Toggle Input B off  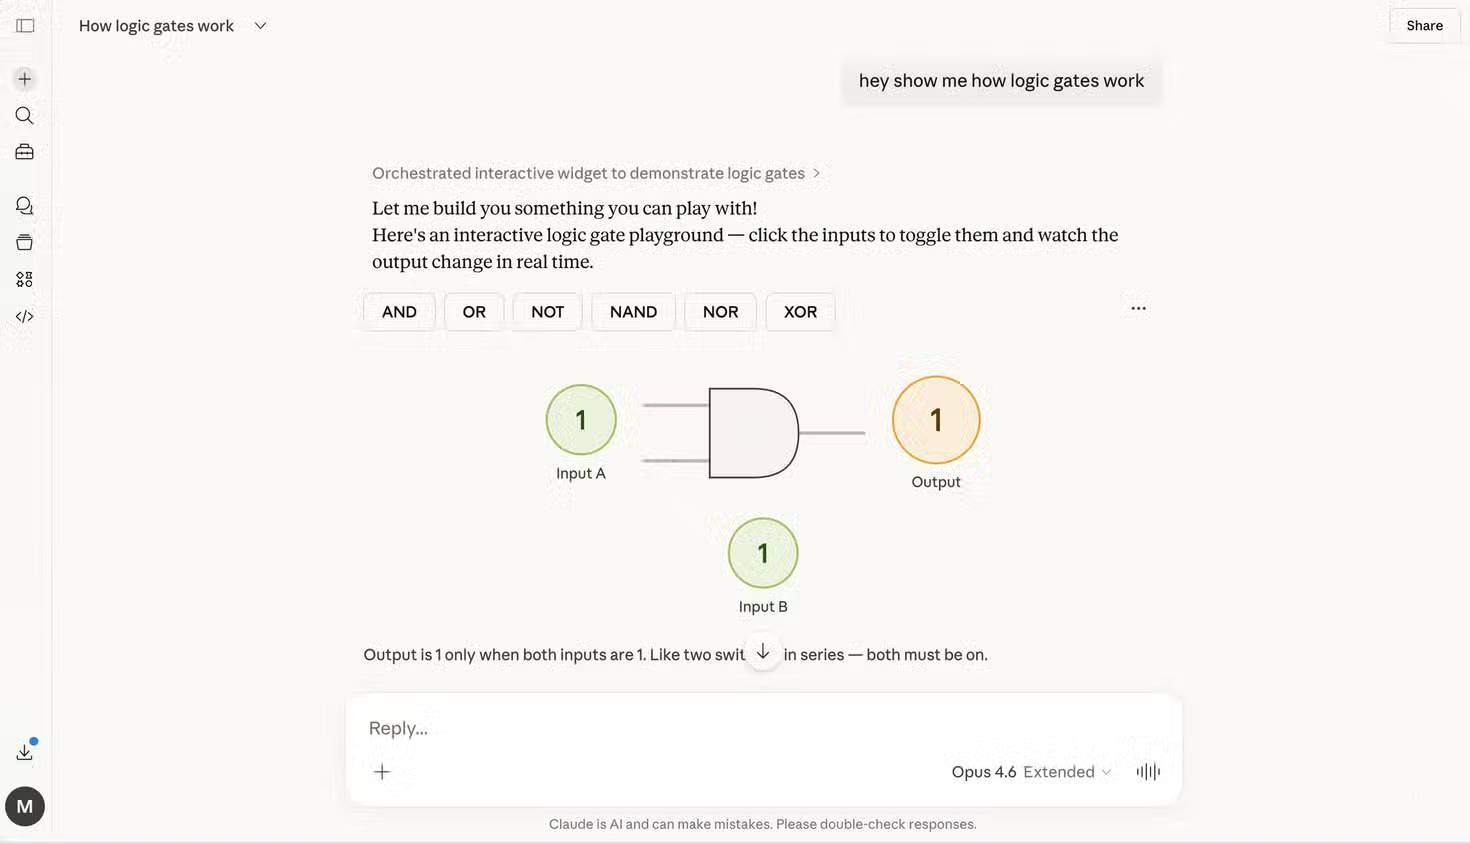[x=763, y=552]
